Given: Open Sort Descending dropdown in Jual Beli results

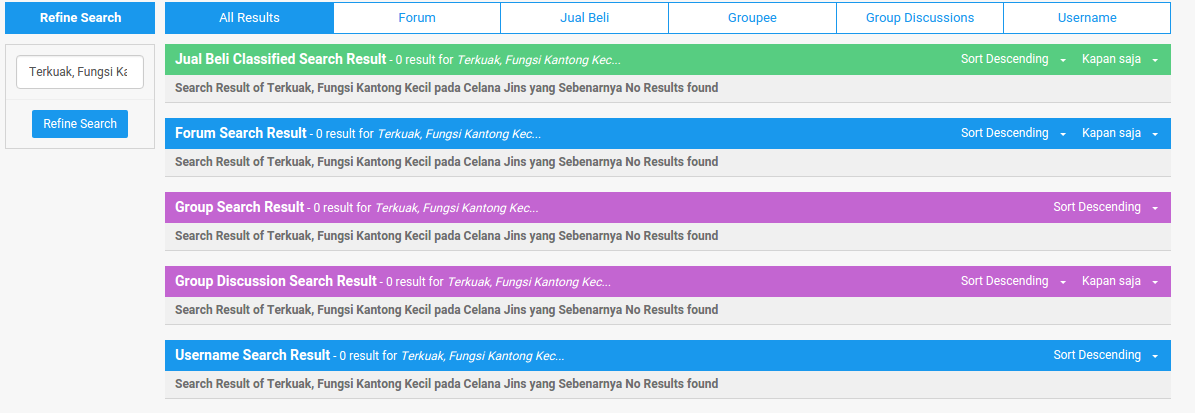Looking at the screenshot, I should 1013,59.
